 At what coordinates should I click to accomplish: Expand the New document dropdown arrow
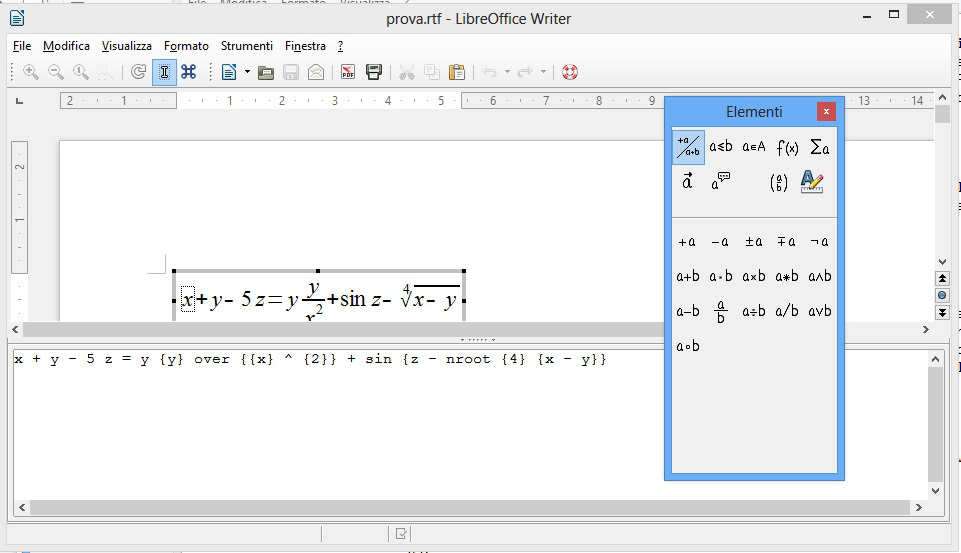[x=247, y=72]
